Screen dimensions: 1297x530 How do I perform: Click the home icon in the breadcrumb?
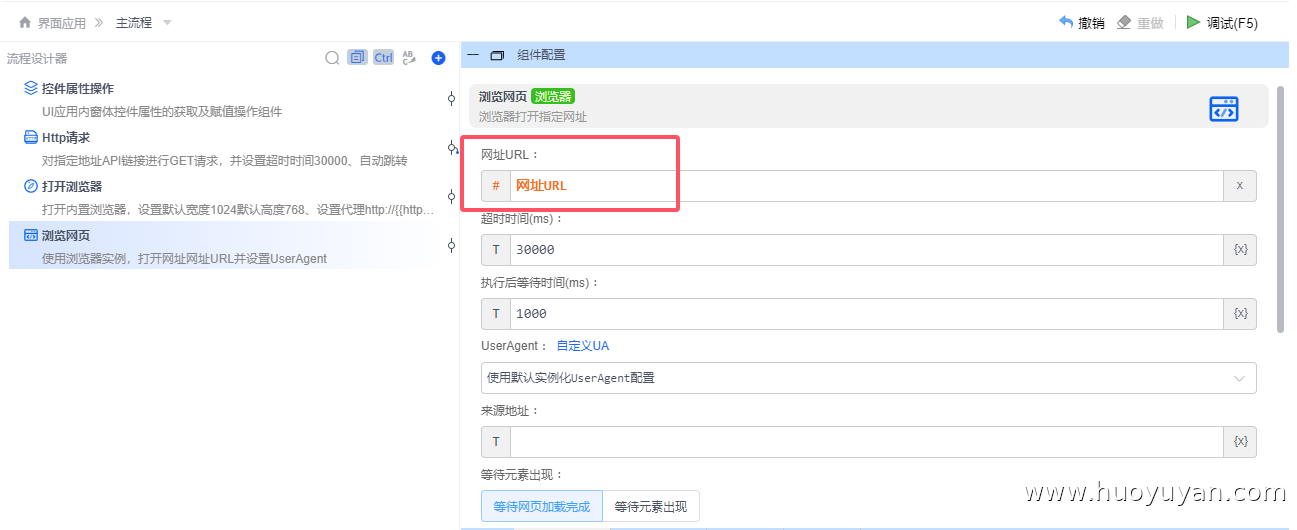[x=25, y=22]
